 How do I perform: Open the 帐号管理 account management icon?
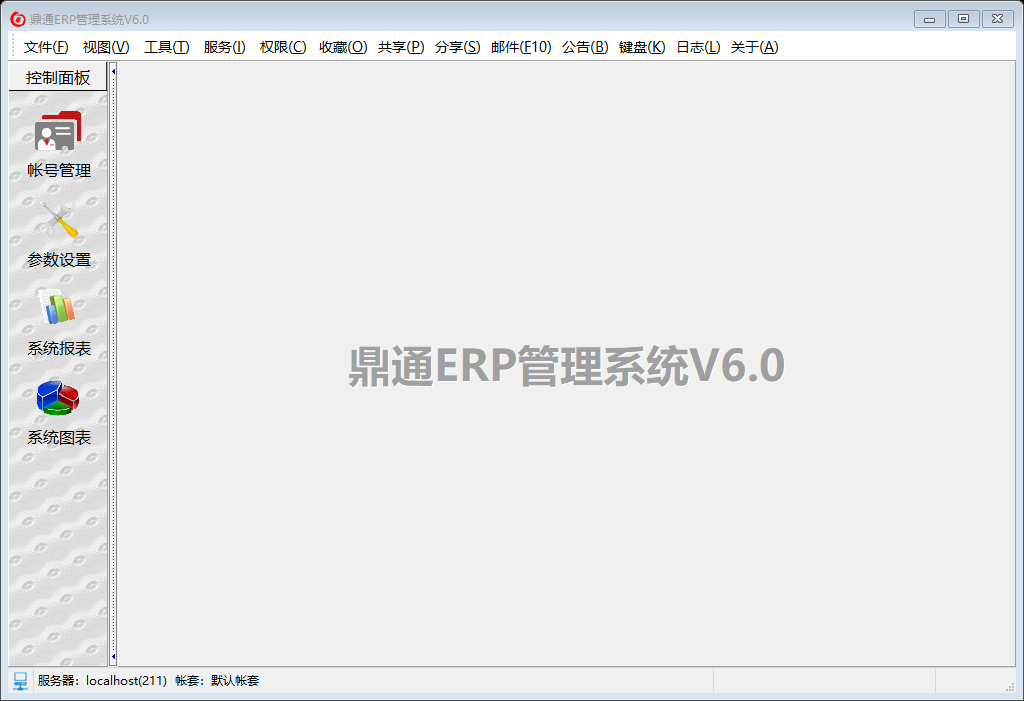point(58,132)
